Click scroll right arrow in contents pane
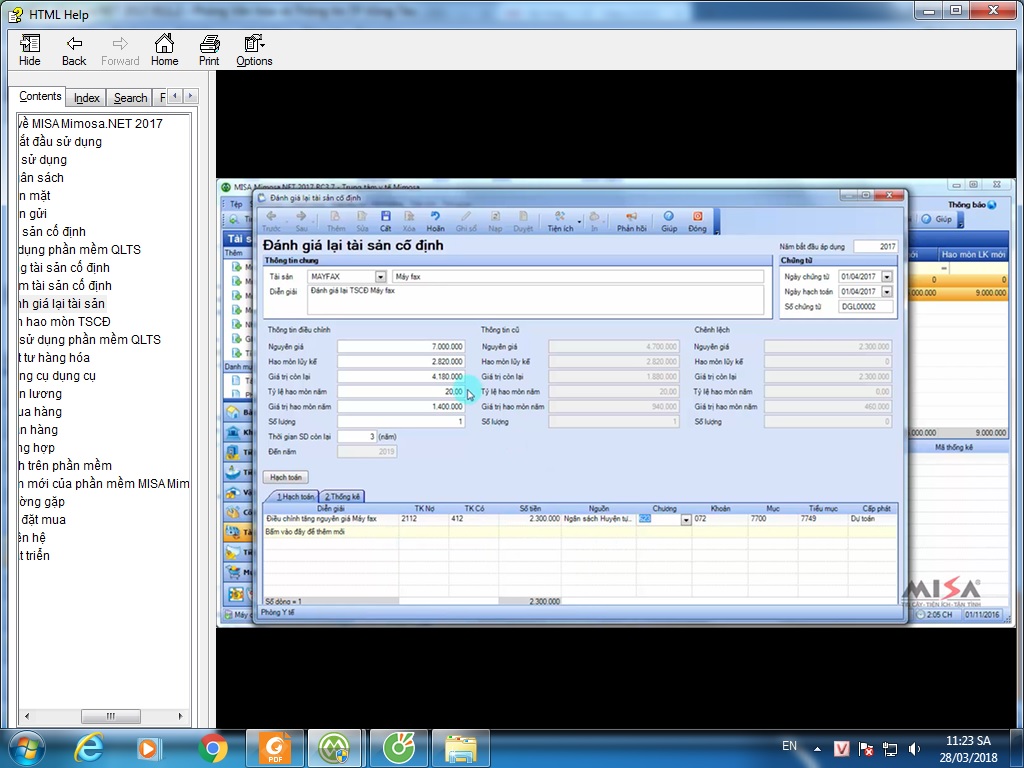 pos(180,716)
